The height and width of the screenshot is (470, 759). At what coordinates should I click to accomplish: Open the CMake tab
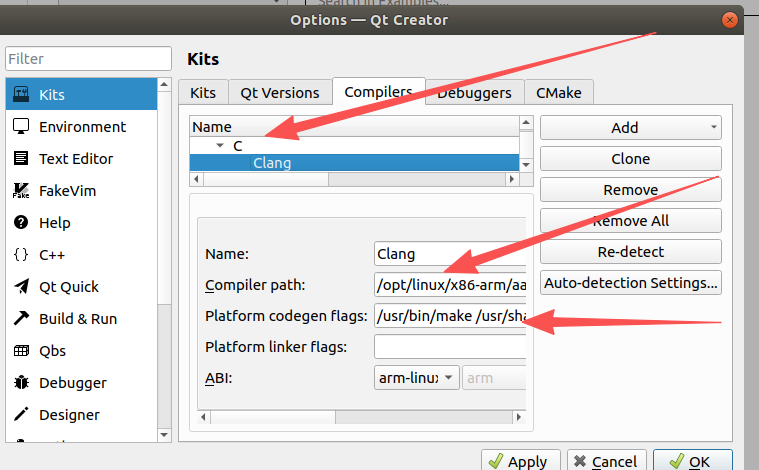pyautogui.click(x=559, y=92)
